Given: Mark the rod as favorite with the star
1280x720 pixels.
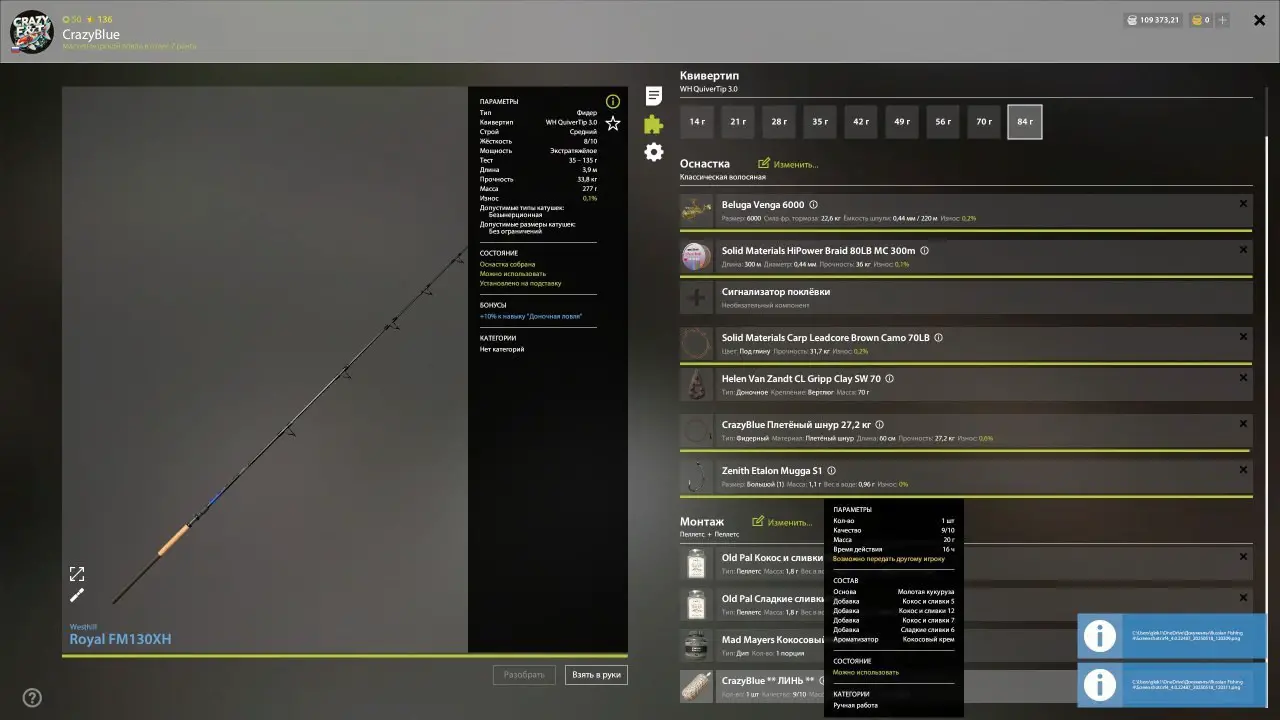Looking at the screenshot, I should [x=613, y=123].
